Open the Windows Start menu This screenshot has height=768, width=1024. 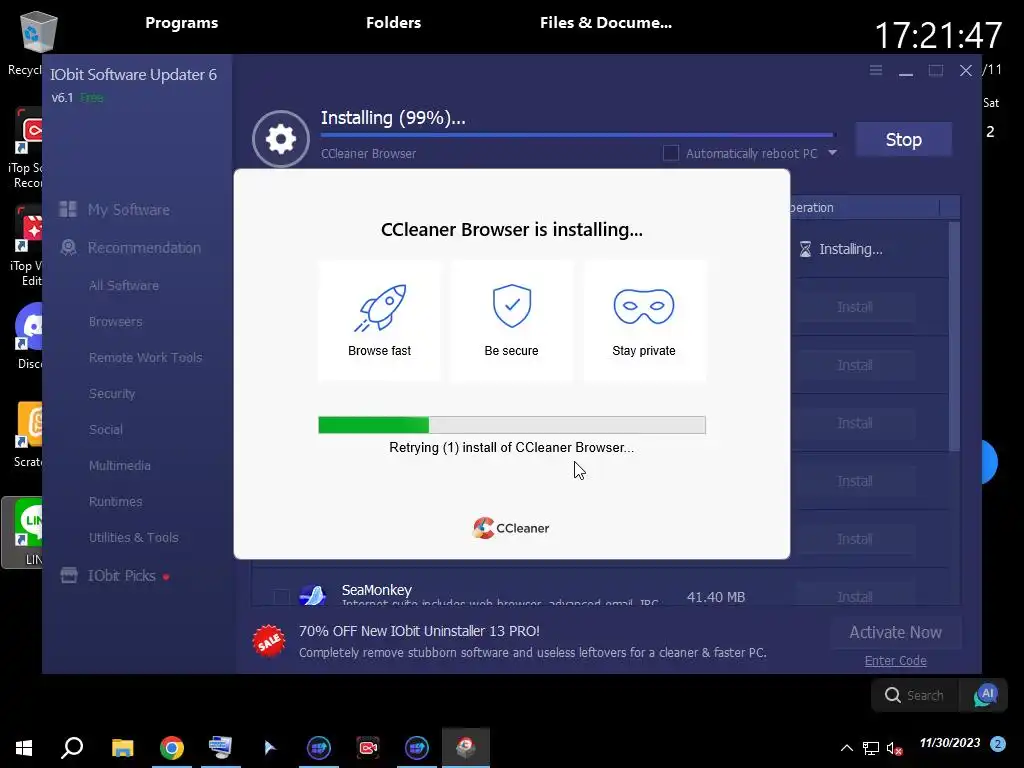coord(24,747)
